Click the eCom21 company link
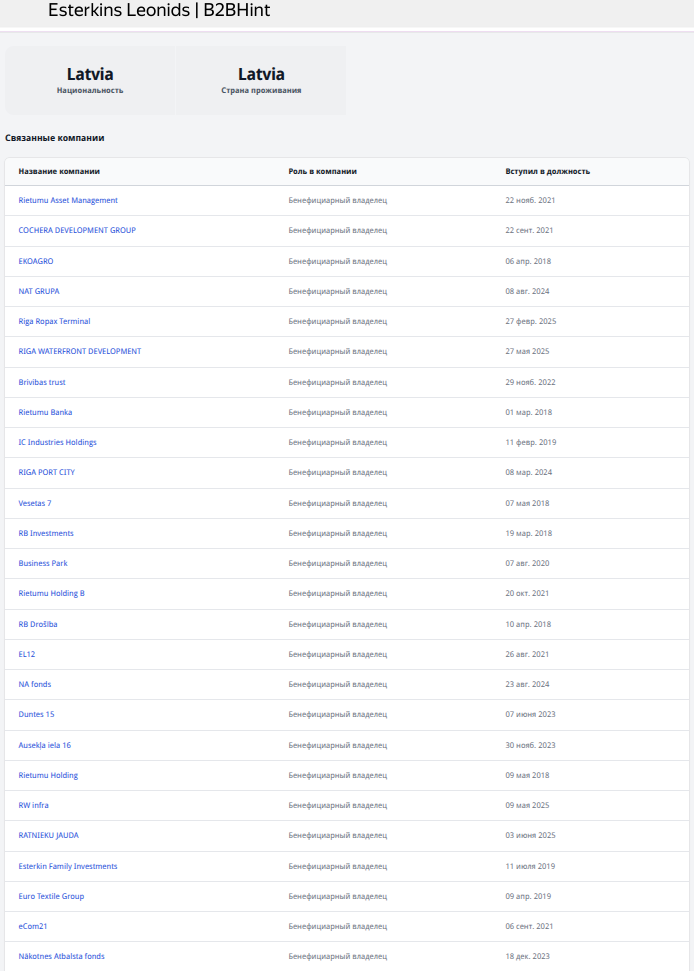The height and width of the screenshot is (971, 694). [x=33, y=926]
